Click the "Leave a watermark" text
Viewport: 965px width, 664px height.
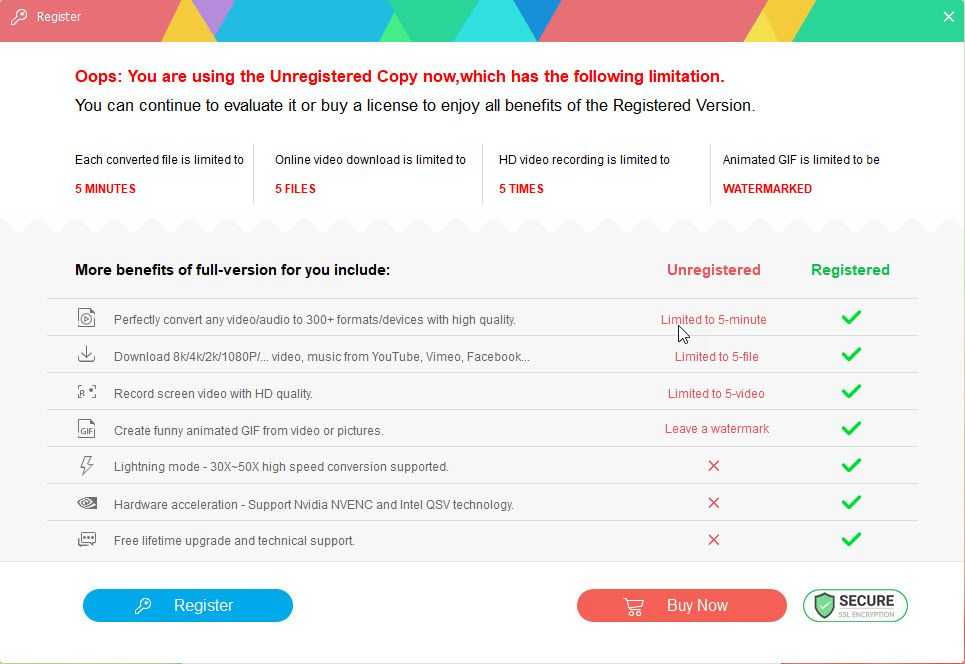[716, 429]
